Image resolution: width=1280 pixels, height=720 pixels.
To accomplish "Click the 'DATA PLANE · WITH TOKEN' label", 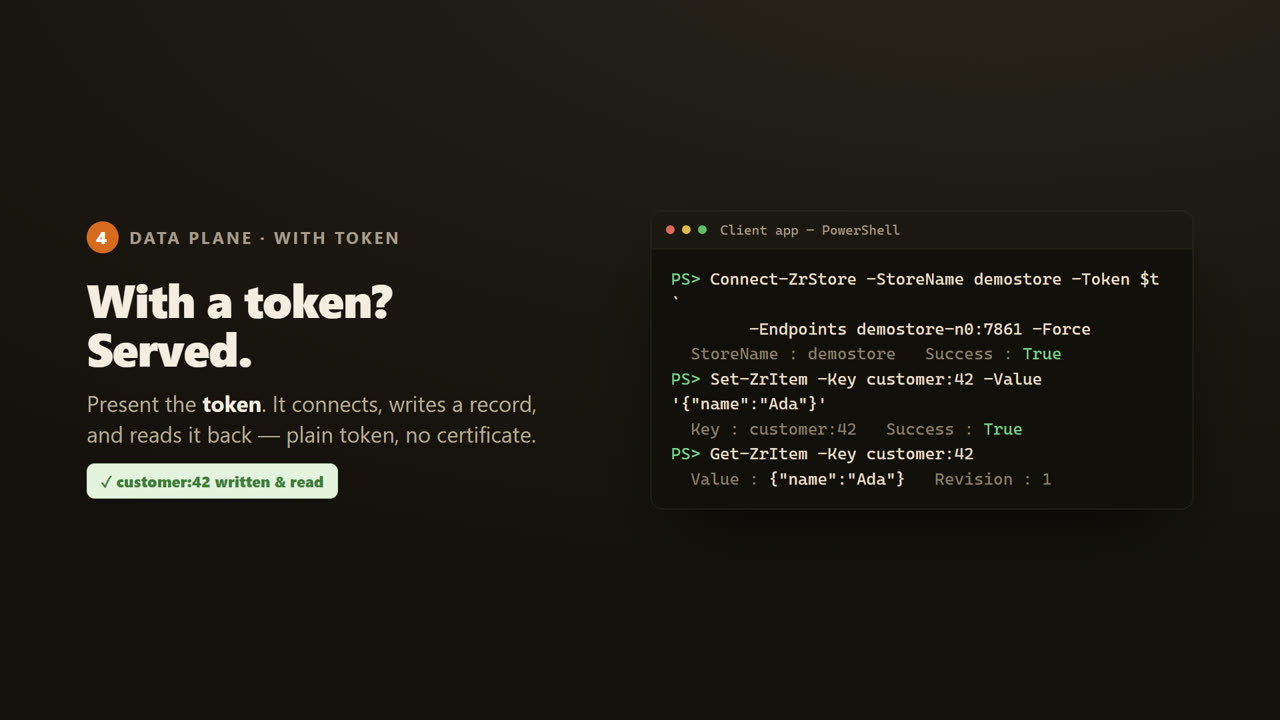I will (x=265, y=238).
